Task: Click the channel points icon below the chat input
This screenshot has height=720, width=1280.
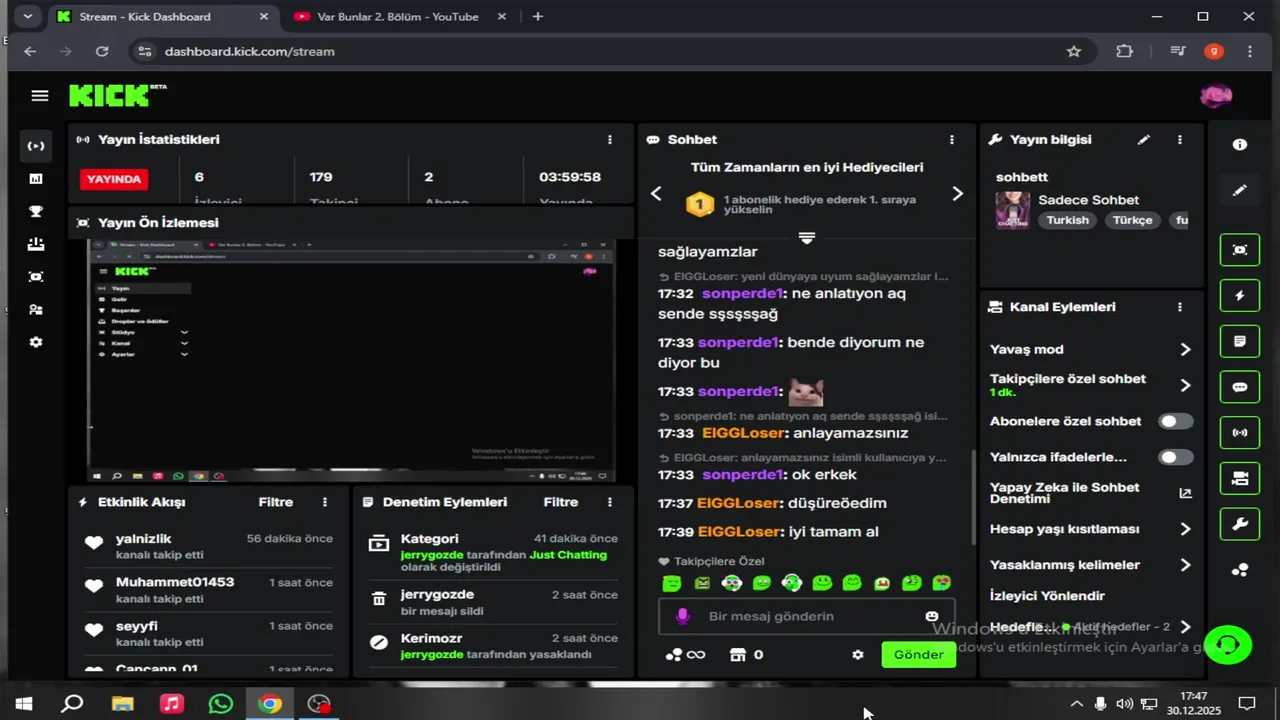Action: tap(674, 655)
